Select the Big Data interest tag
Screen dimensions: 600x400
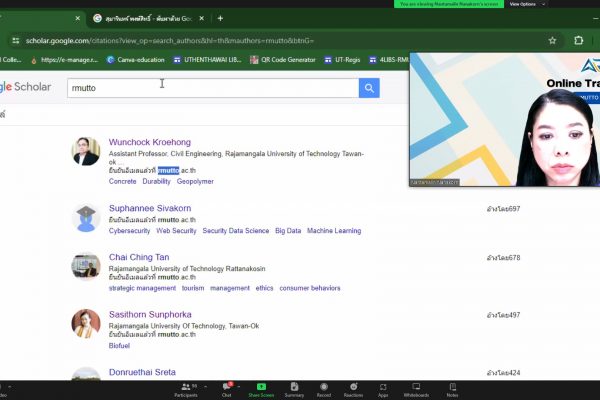(x=288, y=231)
